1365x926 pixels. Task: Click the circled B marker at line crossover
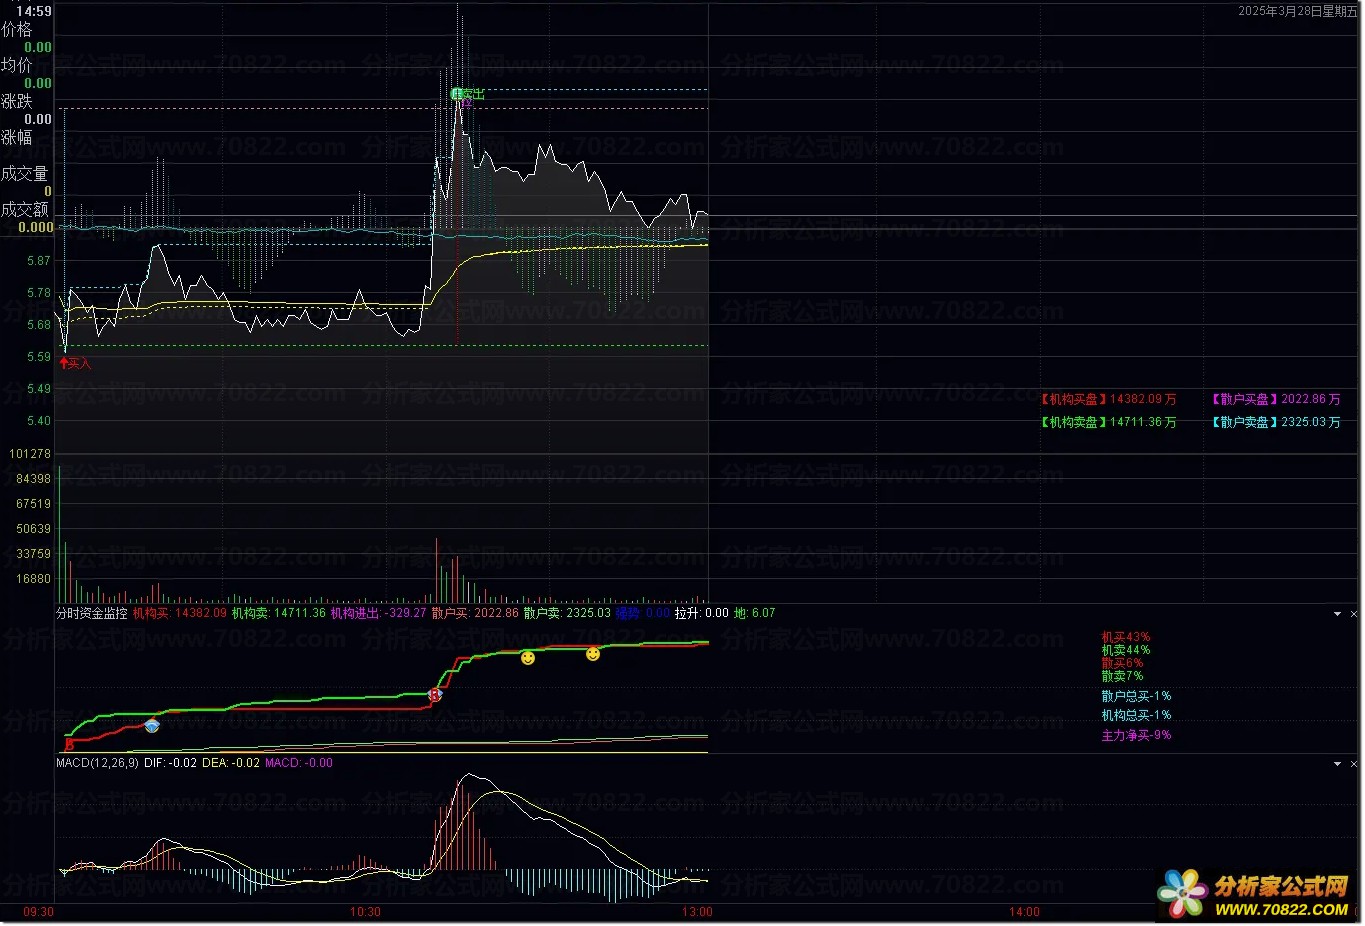pyautogui.click(x=435, y=694)
